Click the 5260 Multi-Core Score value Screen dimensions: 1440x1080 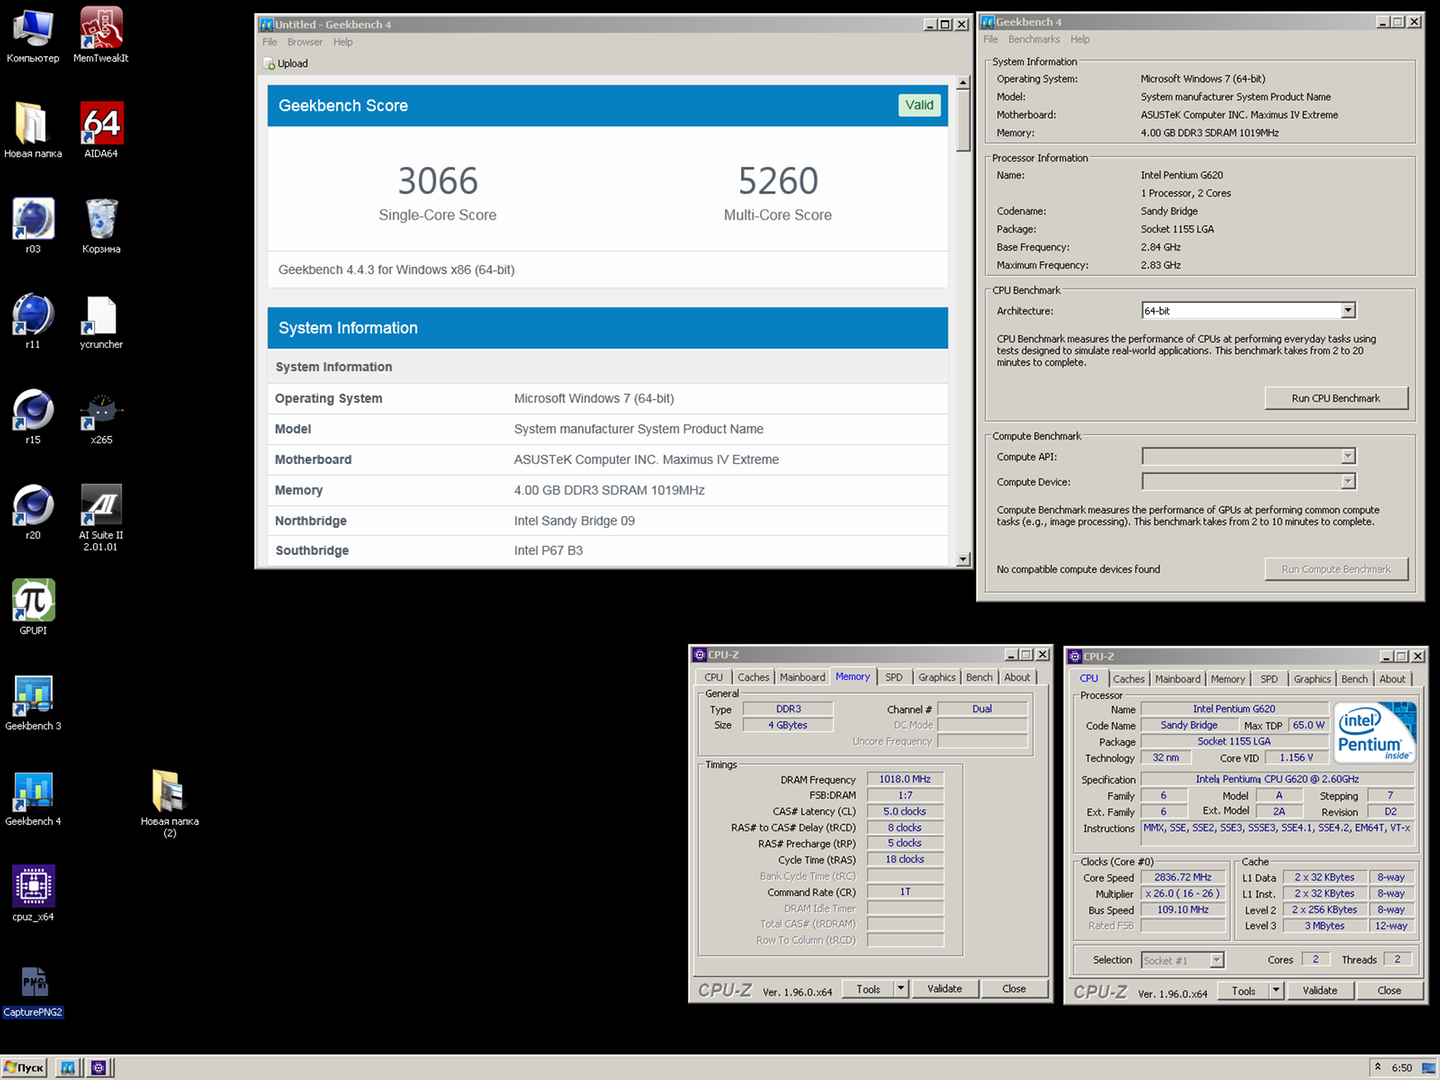[778, 181]
